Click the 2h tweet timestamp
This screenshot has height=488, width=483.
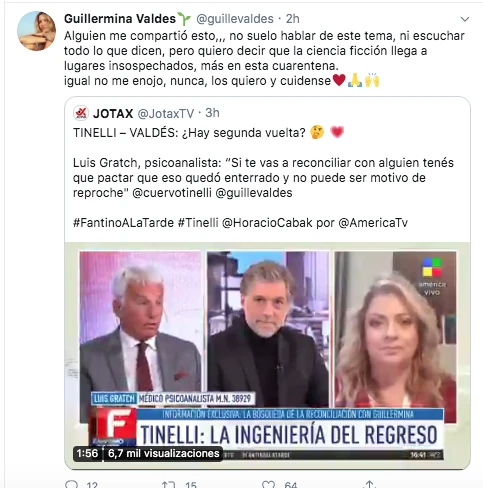292,19
